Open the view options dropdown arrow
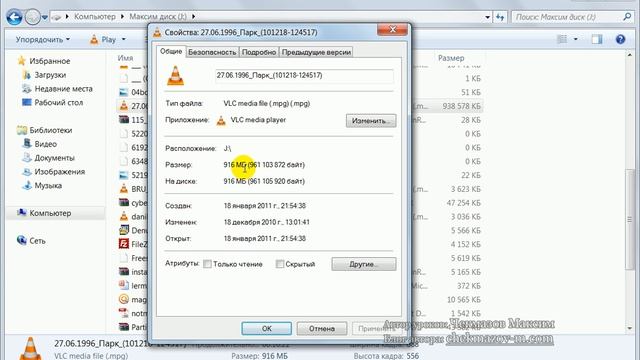Viewport: 640px width, 360px height. (576, 39)
